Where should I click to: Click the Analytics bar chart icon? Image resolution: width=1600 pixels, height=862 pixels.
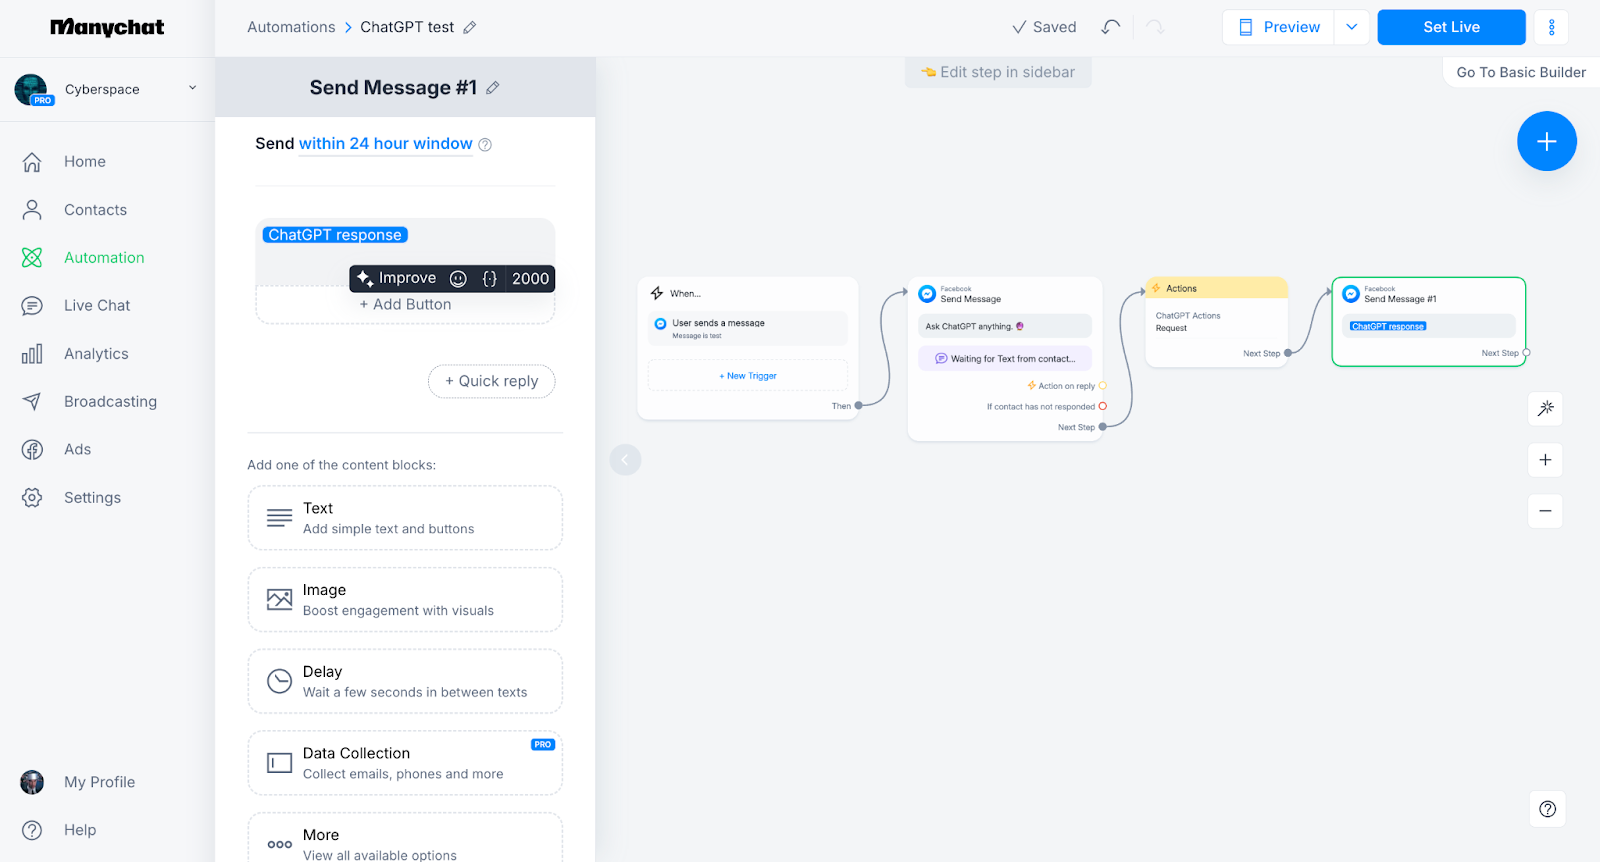(32, 353)
